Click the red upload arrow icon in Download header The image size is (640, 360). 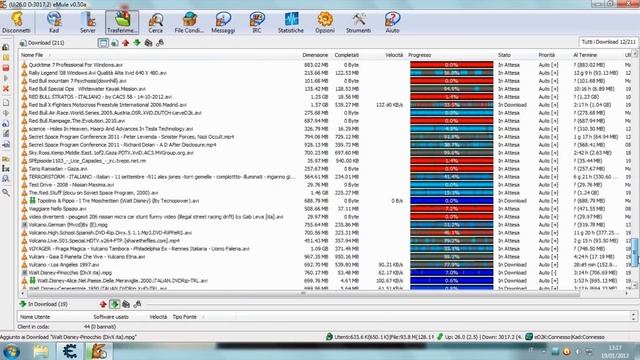(x=126, y=42)
